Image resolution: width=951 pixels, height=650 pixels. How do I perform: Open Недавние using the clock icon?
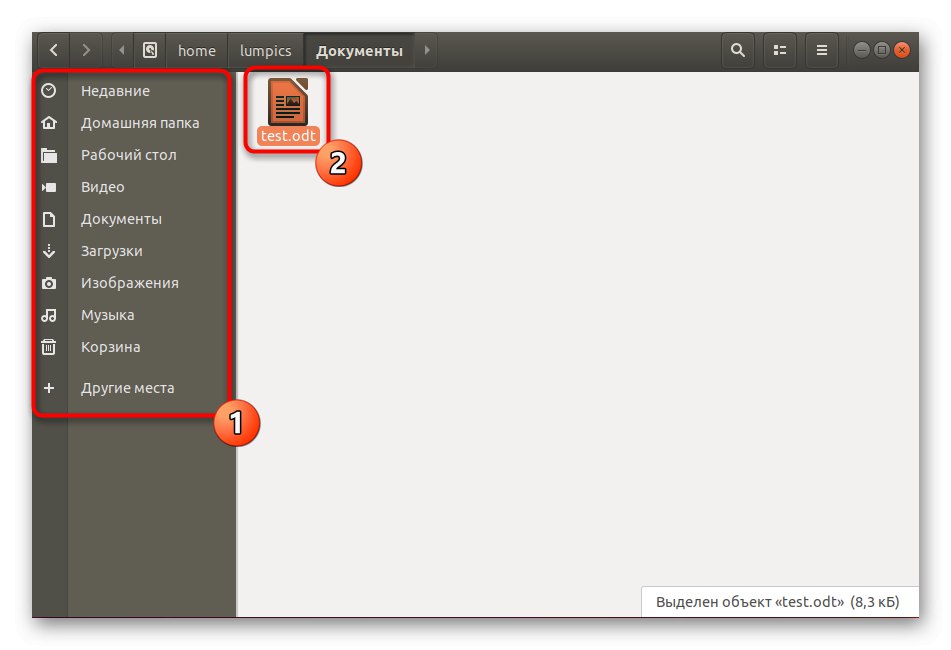click(x=49, y=91)
